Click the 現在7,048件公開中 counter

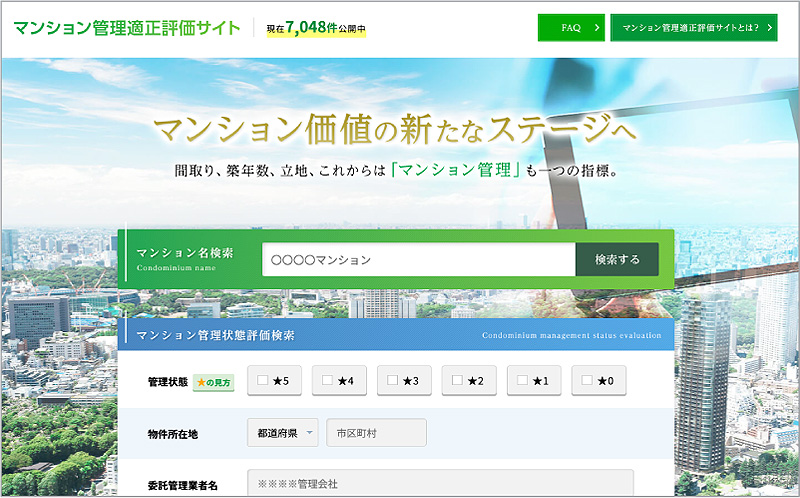(315, 28)
